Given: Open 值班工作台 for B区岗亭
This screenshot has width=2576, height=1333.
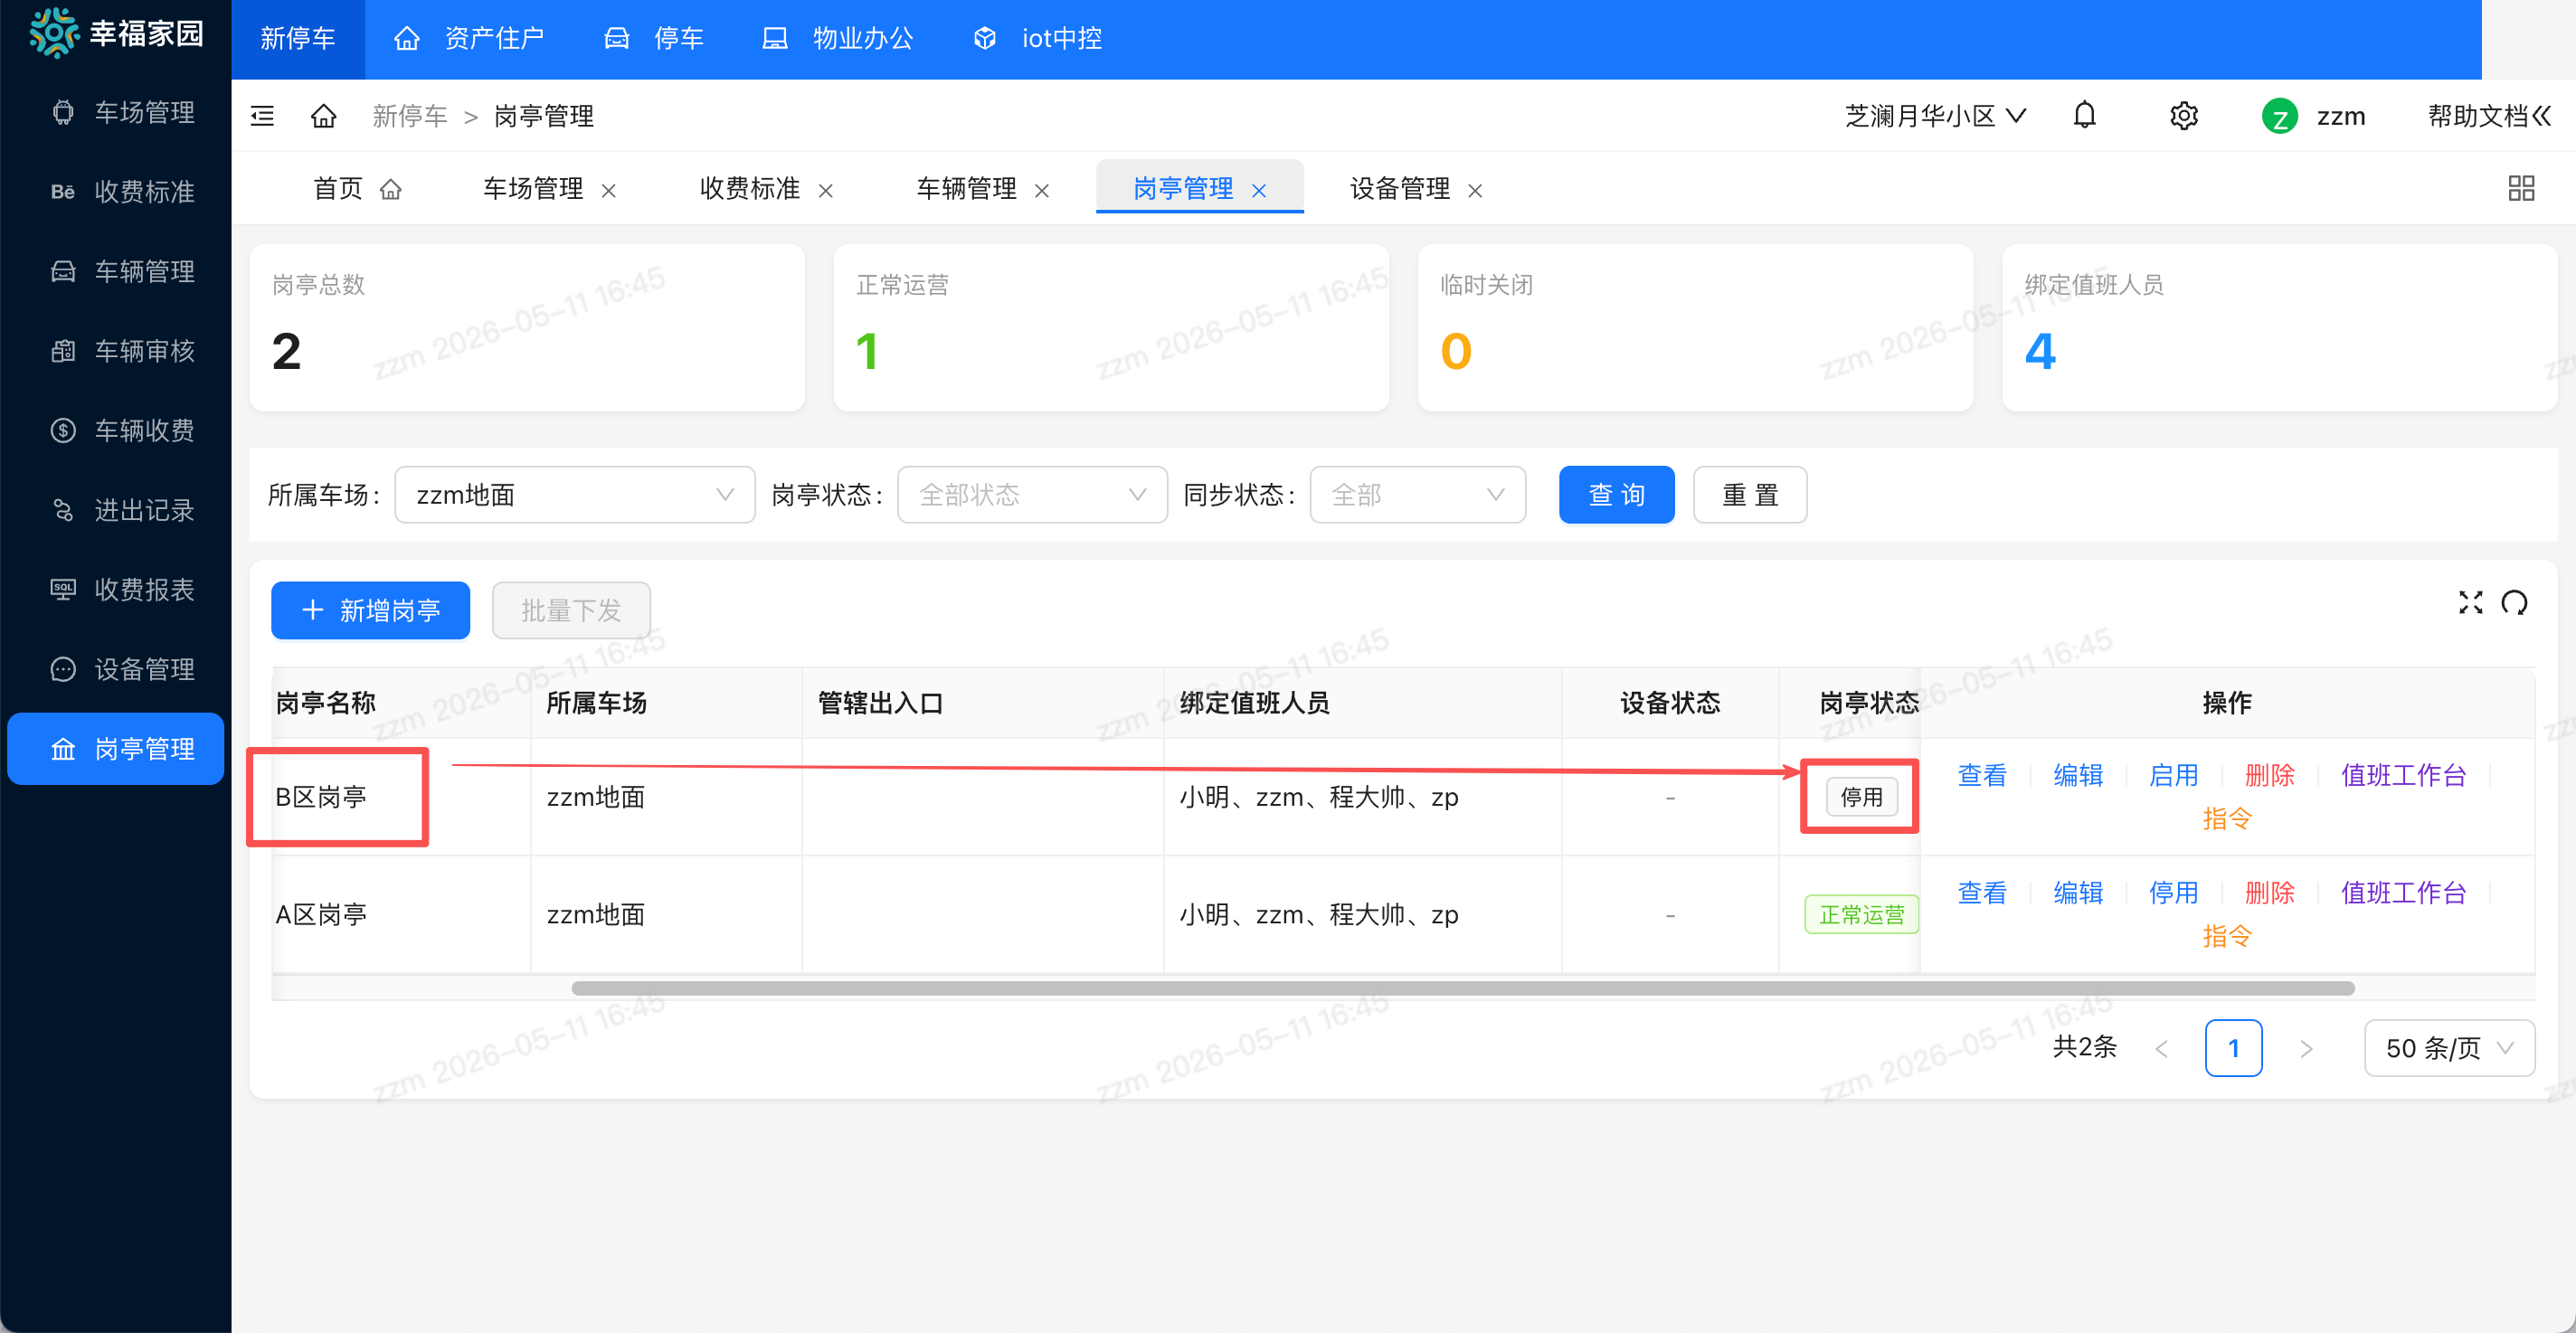Looking at the screenshot, I should coord(2403,775).
